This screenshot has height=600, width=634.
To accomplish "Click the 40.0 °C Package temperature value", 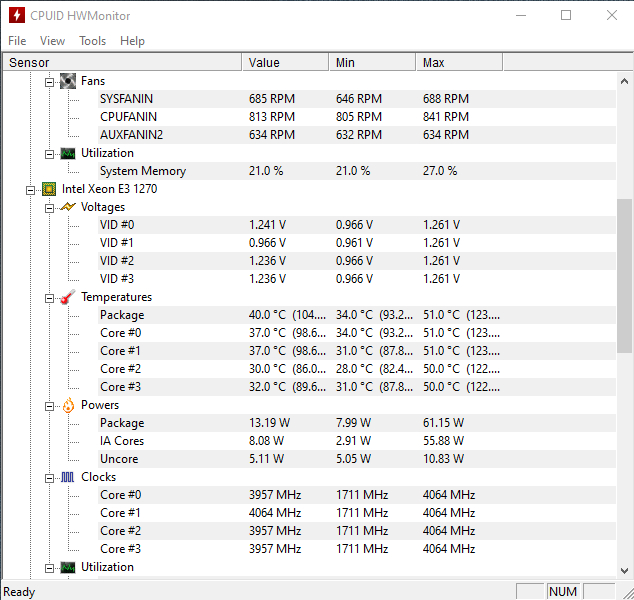I will click(x=287, y=315).
